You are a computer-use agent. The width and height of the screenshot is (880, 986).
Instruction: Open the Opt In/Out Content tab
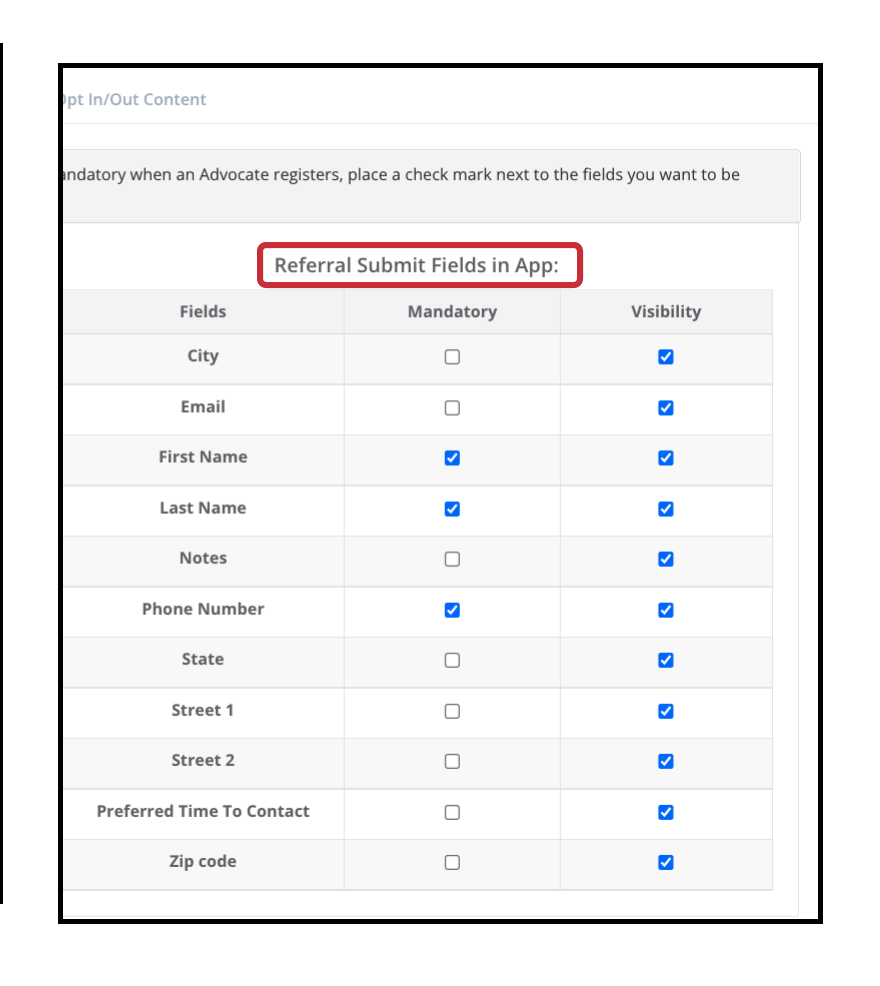[x=135, y=99]
